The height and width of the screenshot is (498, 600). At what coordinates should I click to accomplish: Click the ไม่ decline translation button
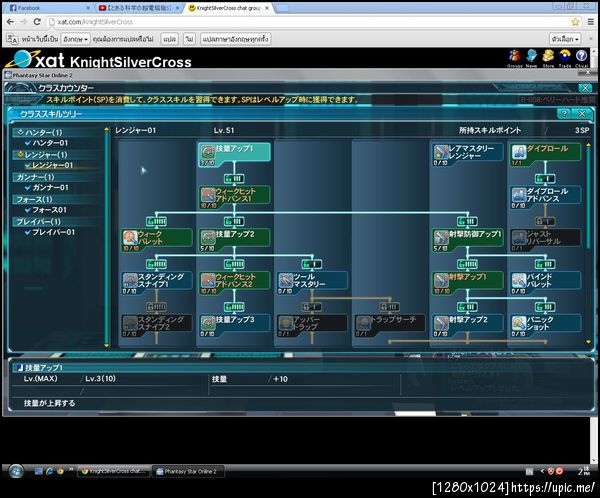(189, 39)
